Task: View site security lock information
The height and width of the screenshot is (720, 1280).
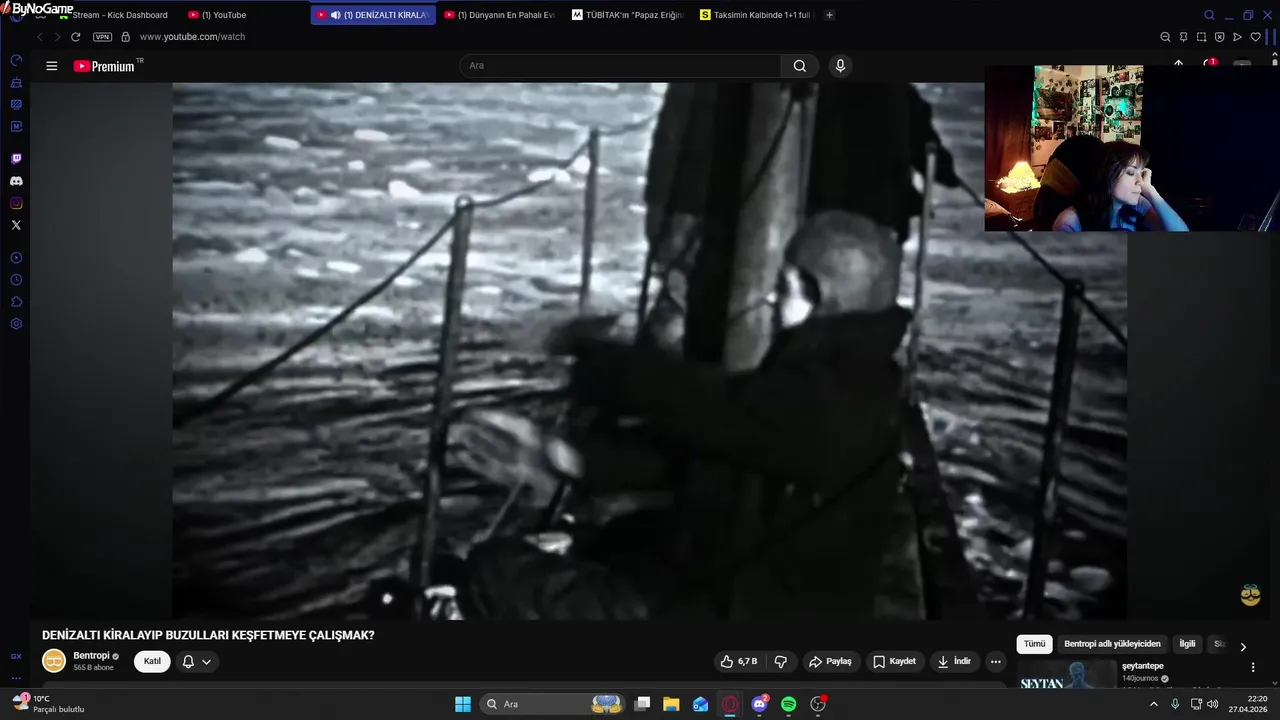Action: [125, 37]
